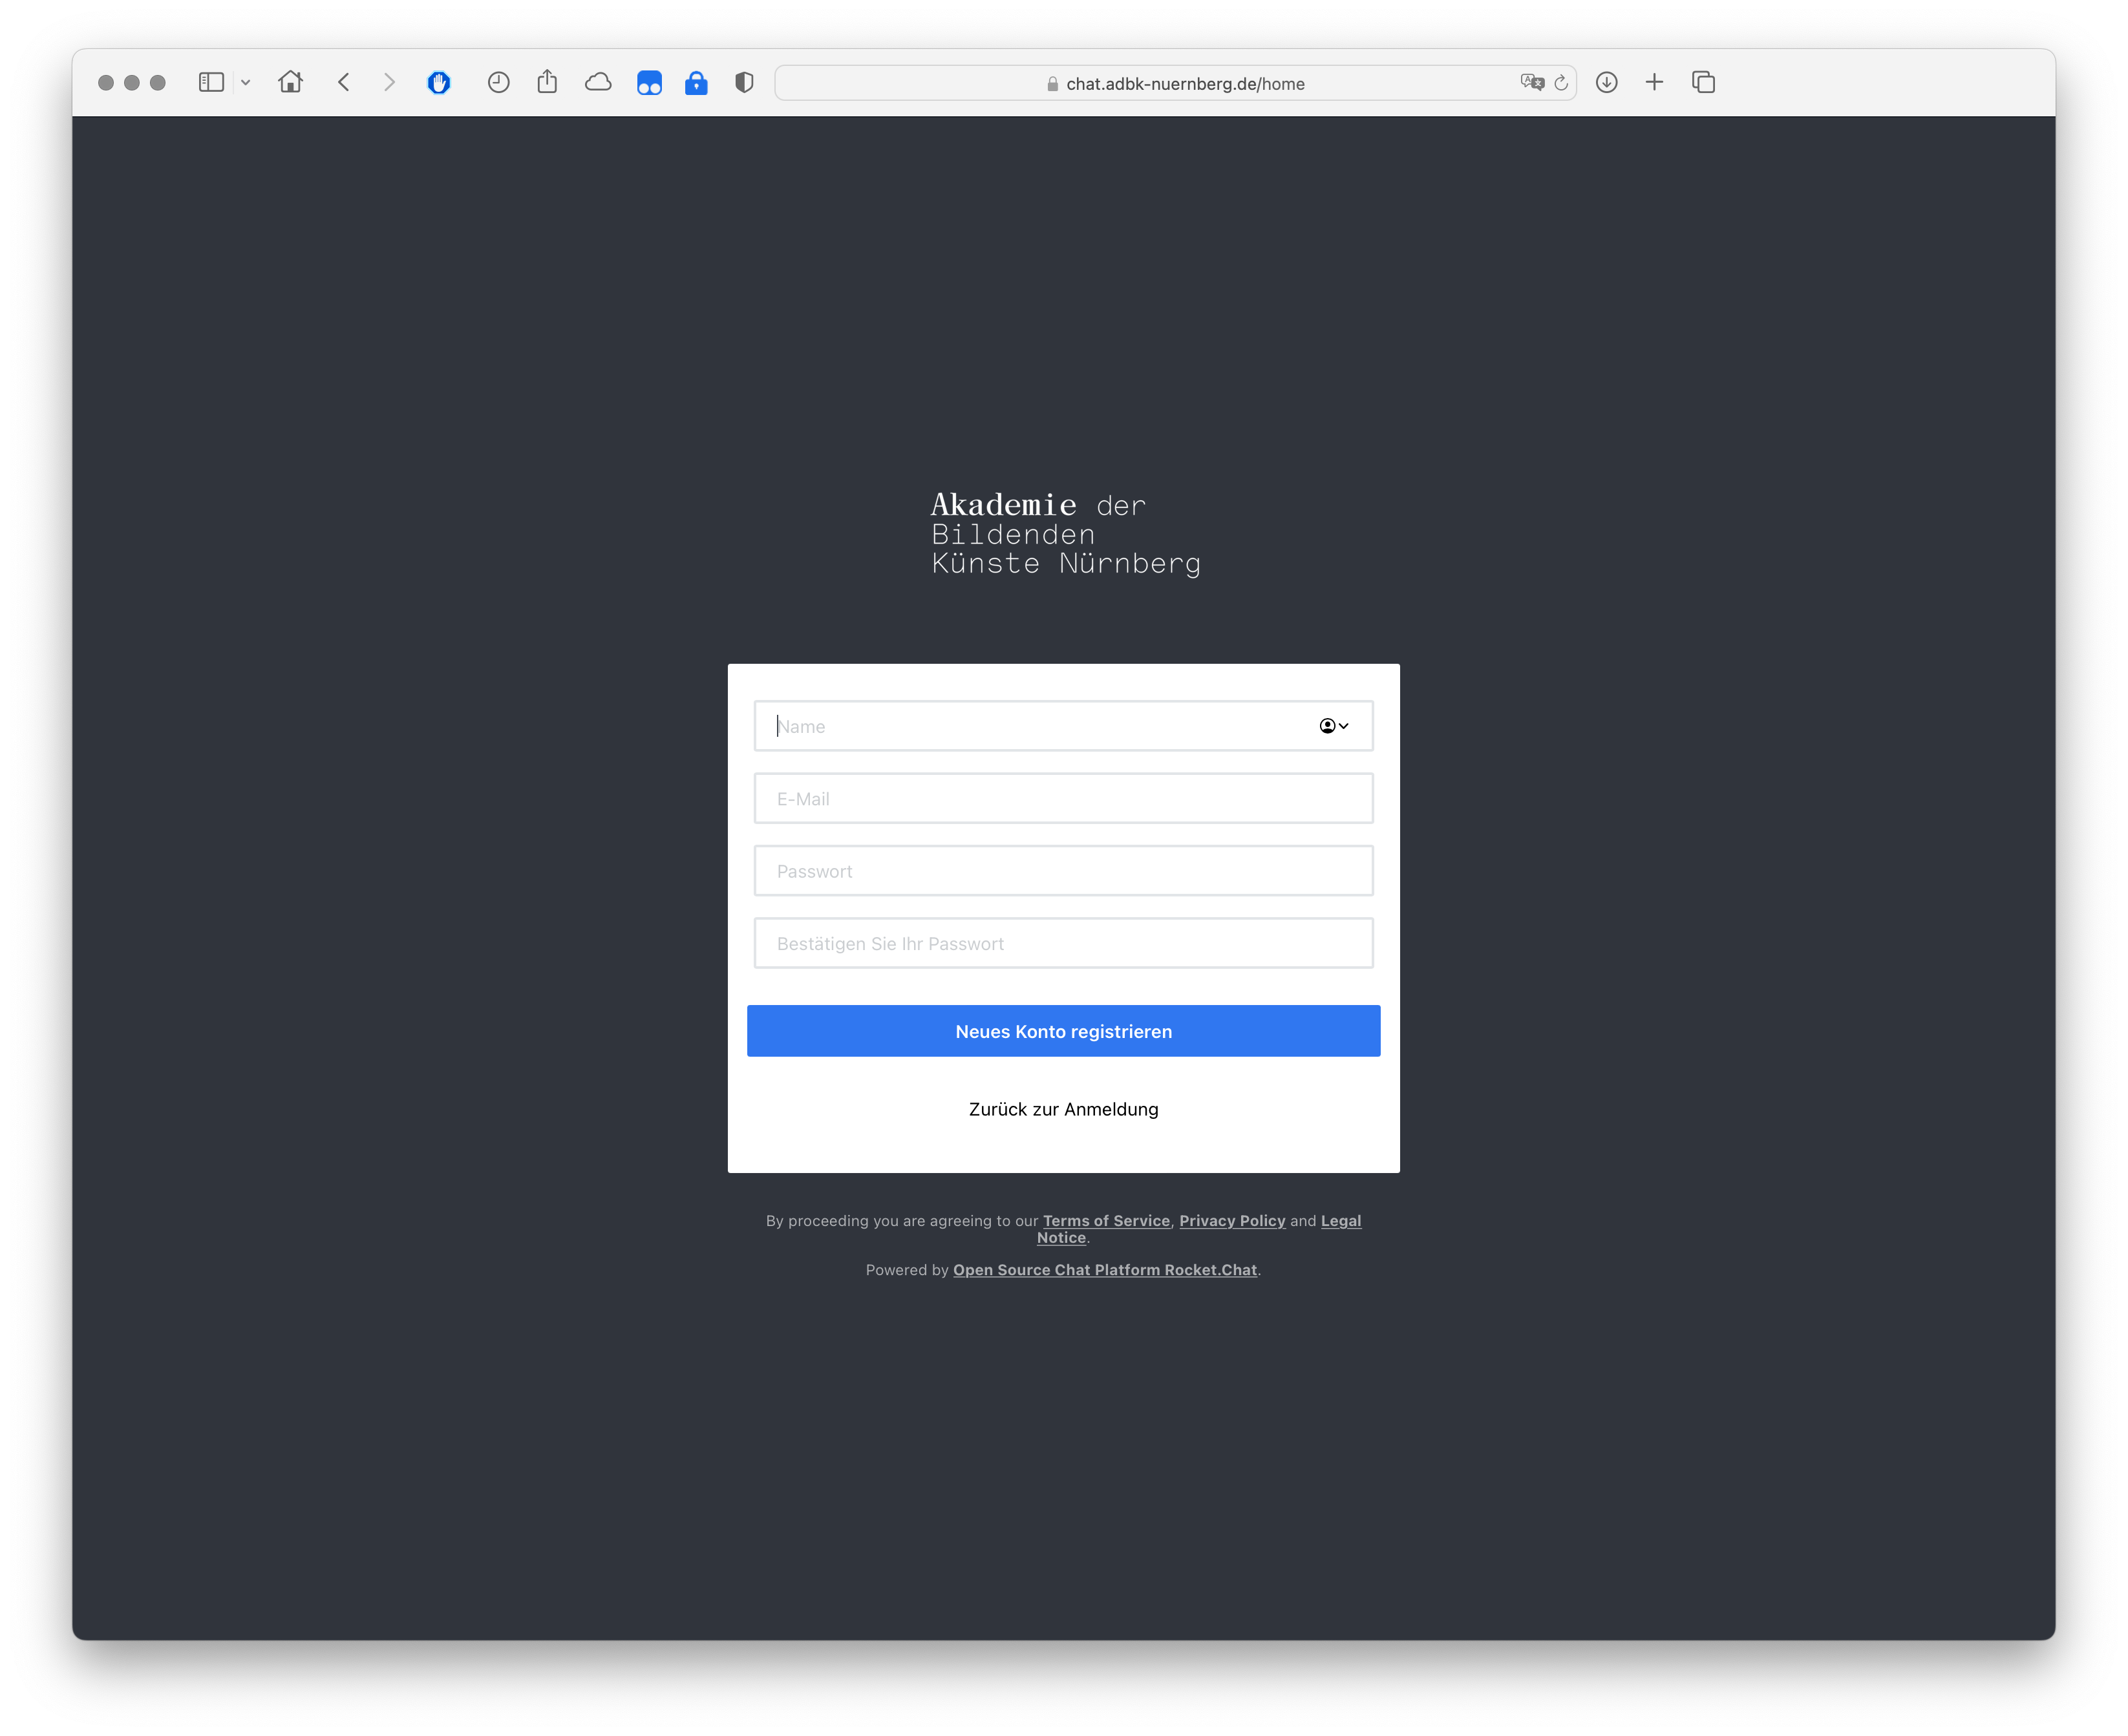Navigate forward with the right arrow
This screenshot has width=2128, height=1736.
pyautogui.click(x=389, y=82)
